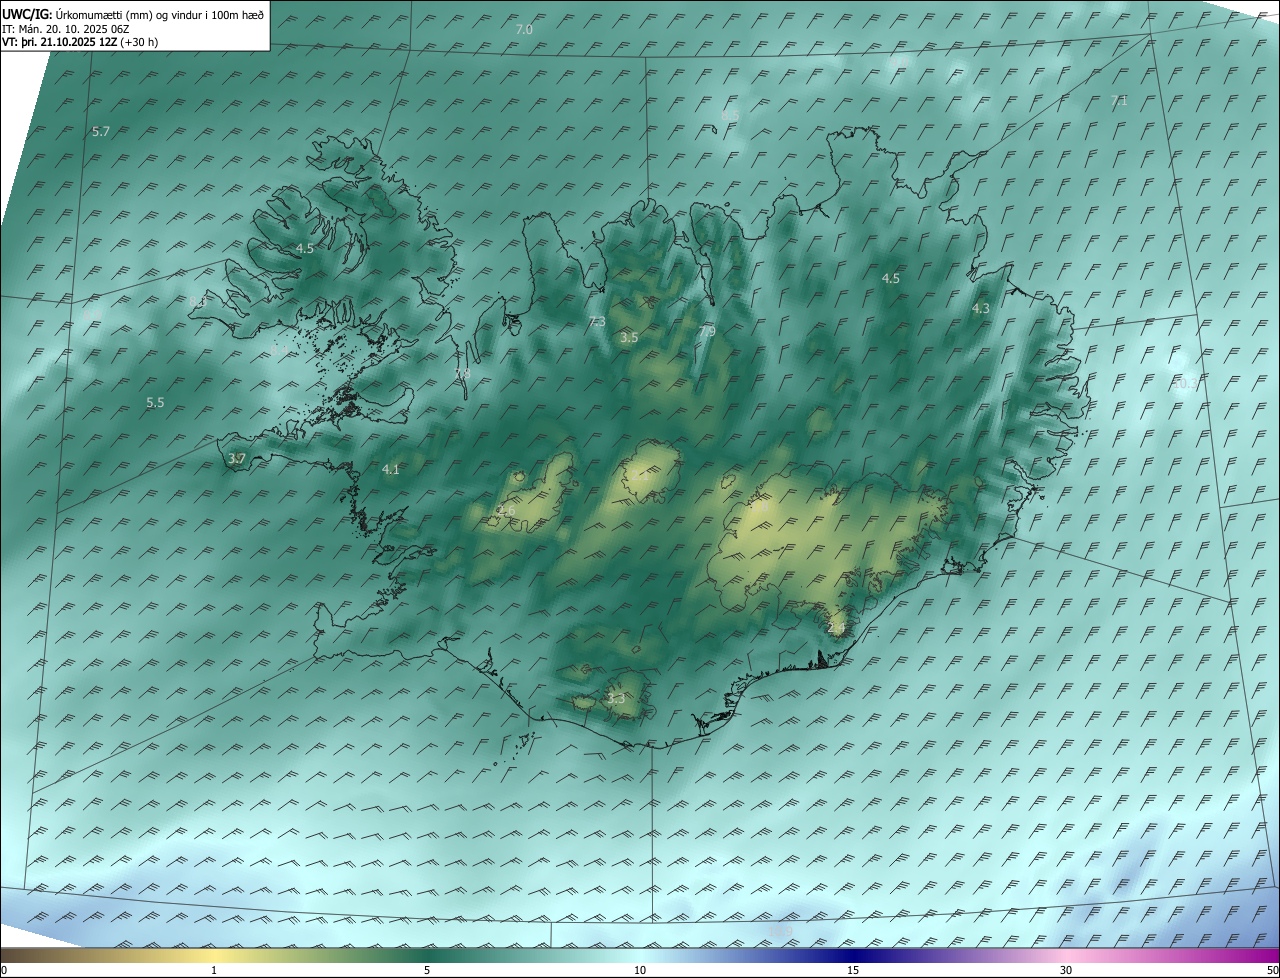This screenshot has width=1280, height=978.
Task: Select the 'IT: Mán. 20. 10. 2025 06Z' line
Action: (x=66, y=29)
